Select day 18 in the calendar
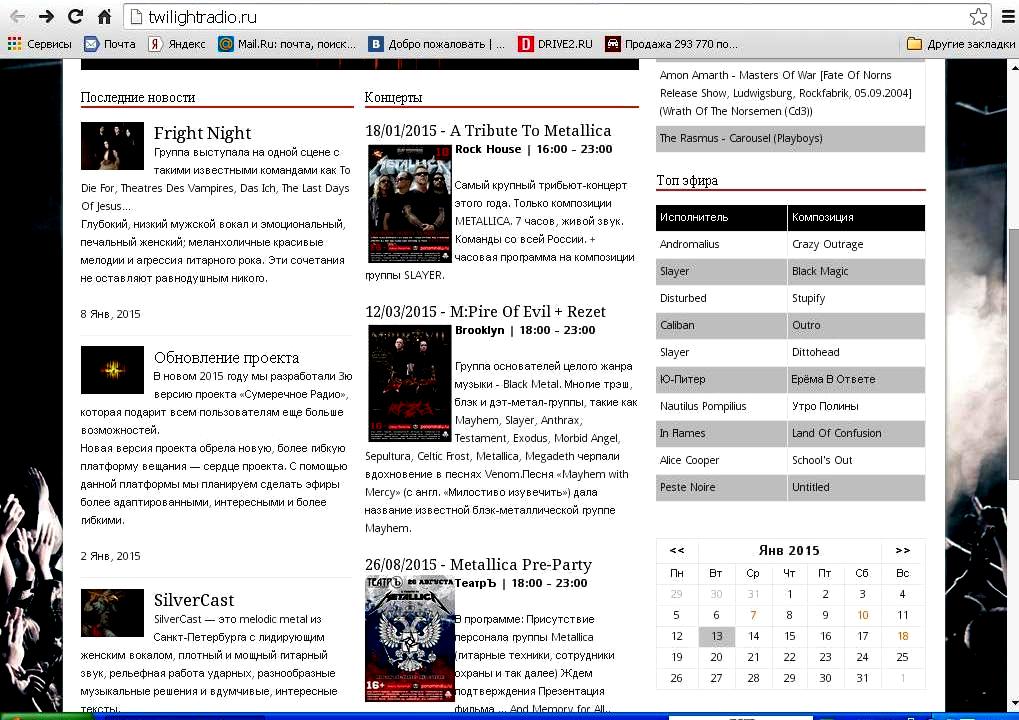 (x=903, y=636)
